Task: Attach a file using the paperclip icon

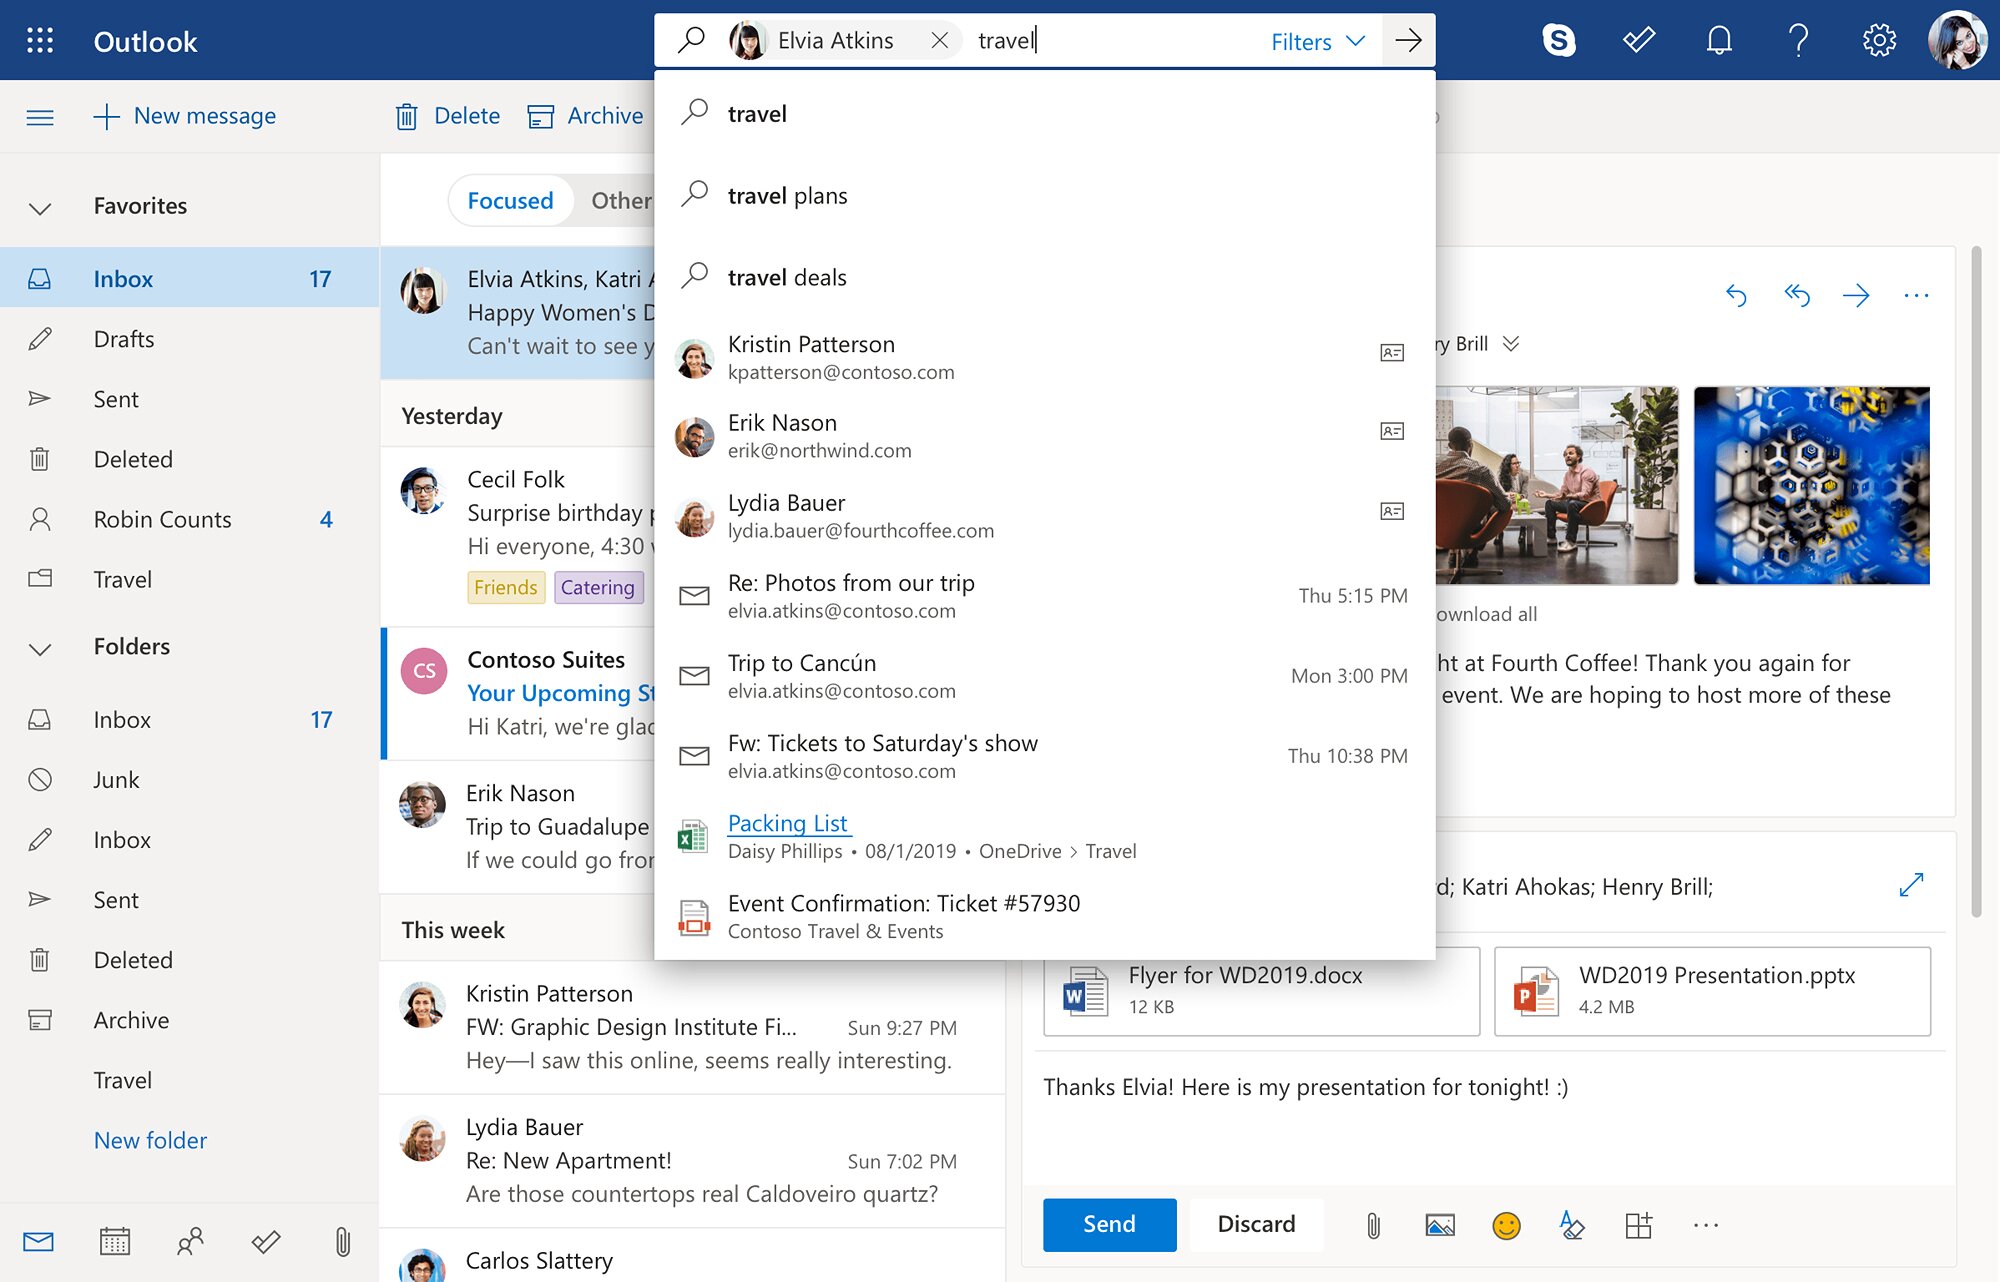Action: (x=1373, y=1225)
